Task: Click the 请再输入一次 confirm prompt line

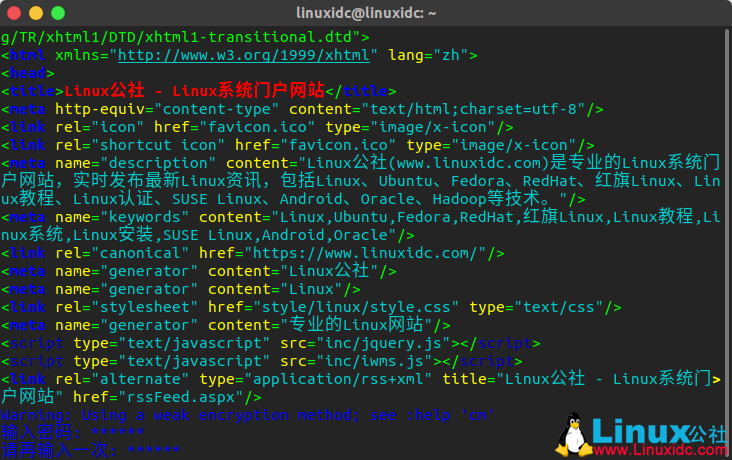Action: [90, 450]
